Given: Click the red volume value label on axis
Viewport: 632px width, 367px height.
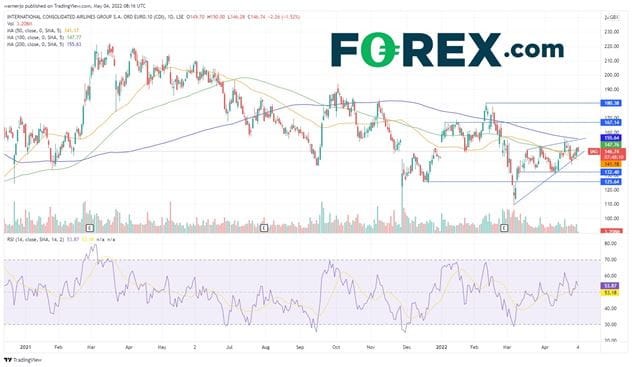Looking at the screenshot, I should click(611, 231).
